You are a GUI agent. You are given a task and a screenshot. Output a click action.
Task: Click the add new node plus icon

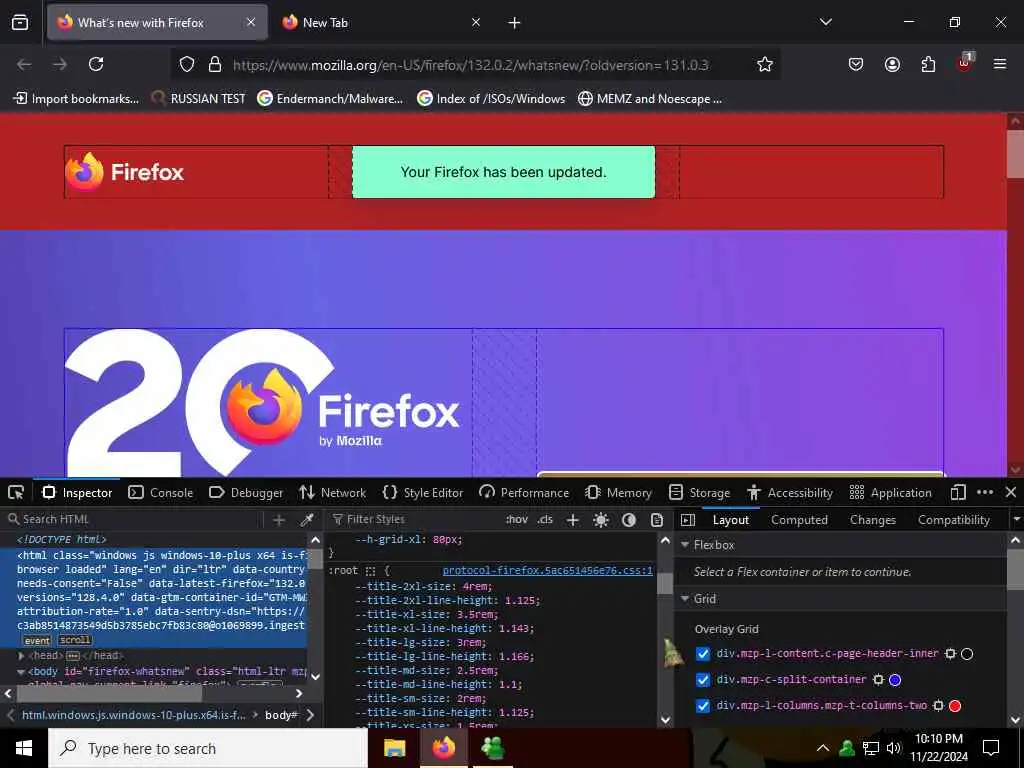coord(279,520)
